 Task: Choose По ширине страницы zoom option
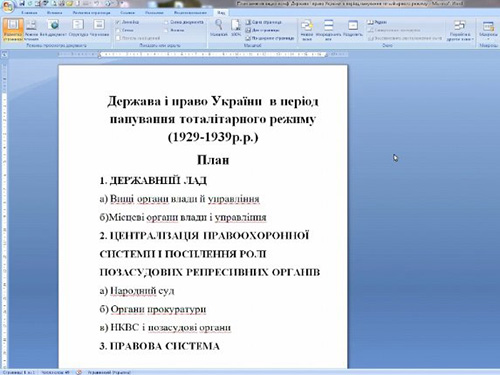click(270, 38)
